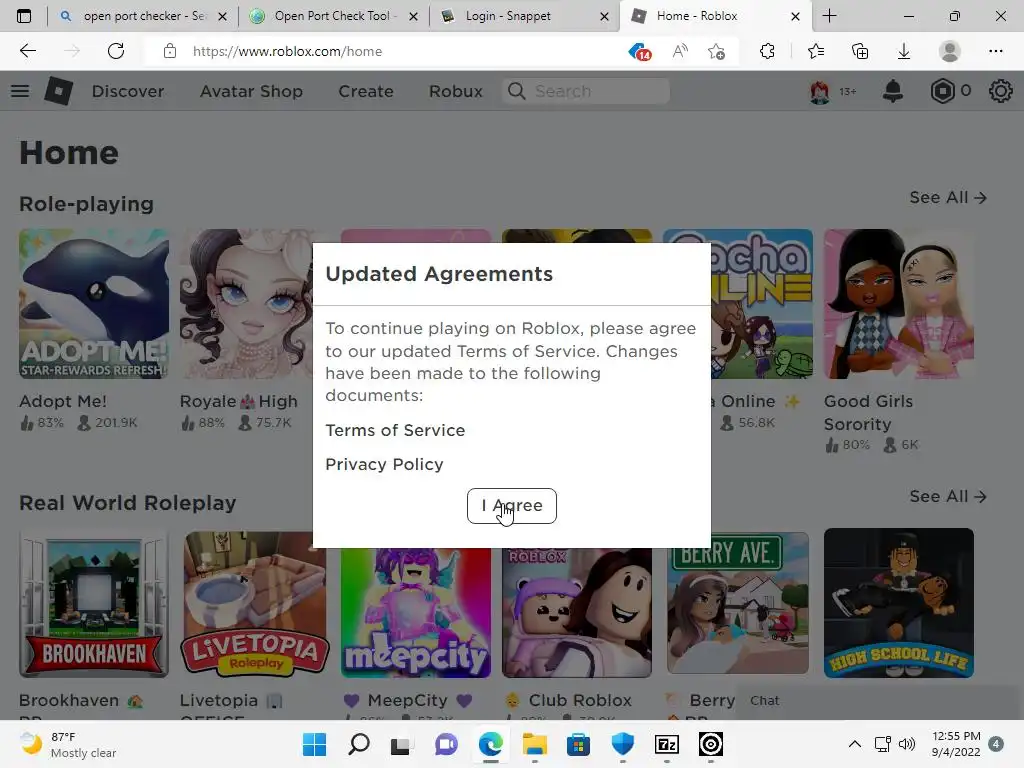Open the tab actions menu icon
The image size is (1024, 768).
(x=24, y=16)
